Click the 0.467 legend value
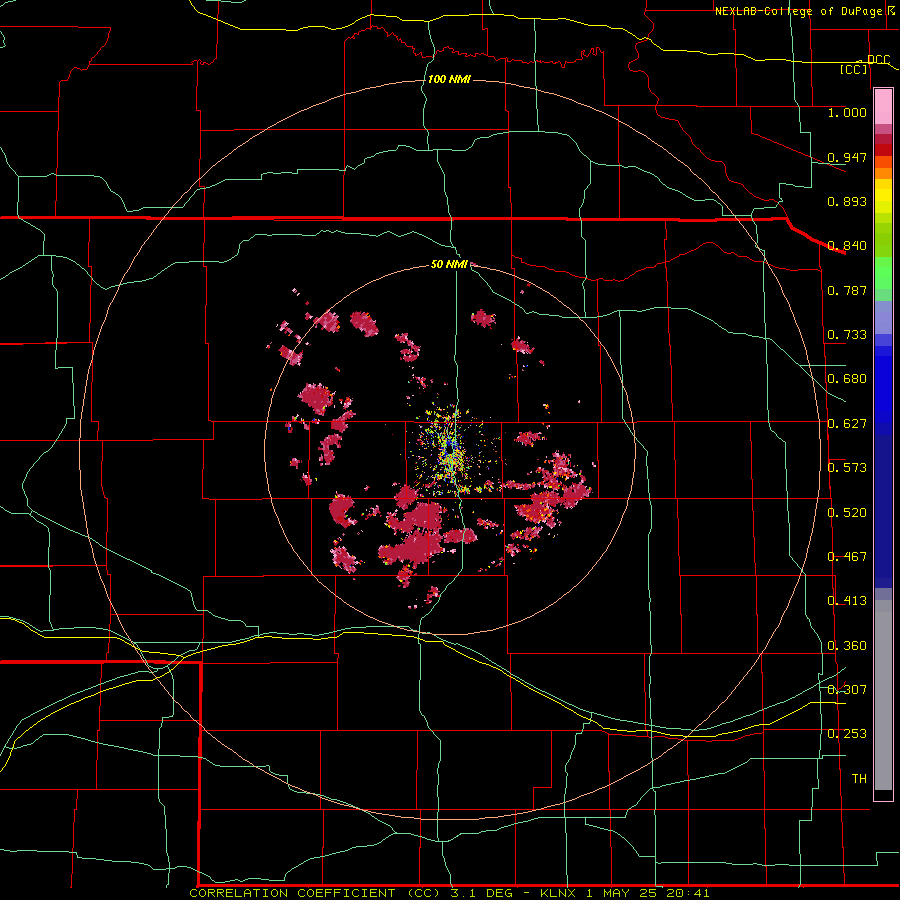The height and width of the screenshot is (900, 900). (847, 557)
